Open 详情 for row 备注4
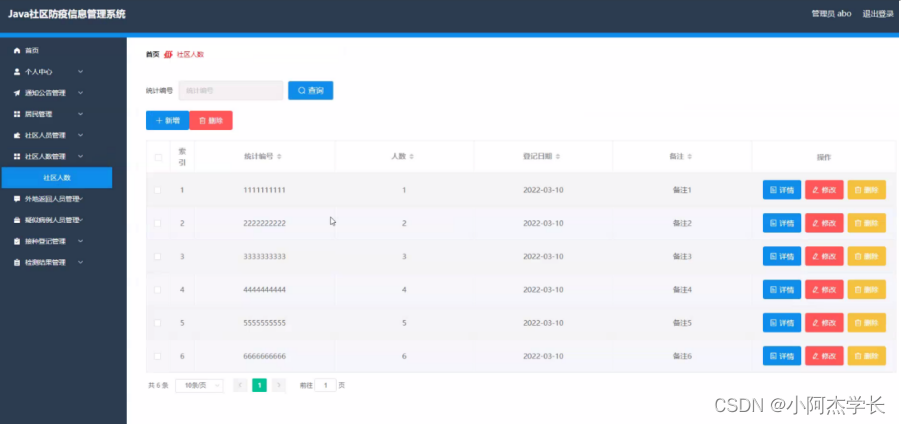The height and width of the screenshot is (424, 901). [x=781, y=290]
